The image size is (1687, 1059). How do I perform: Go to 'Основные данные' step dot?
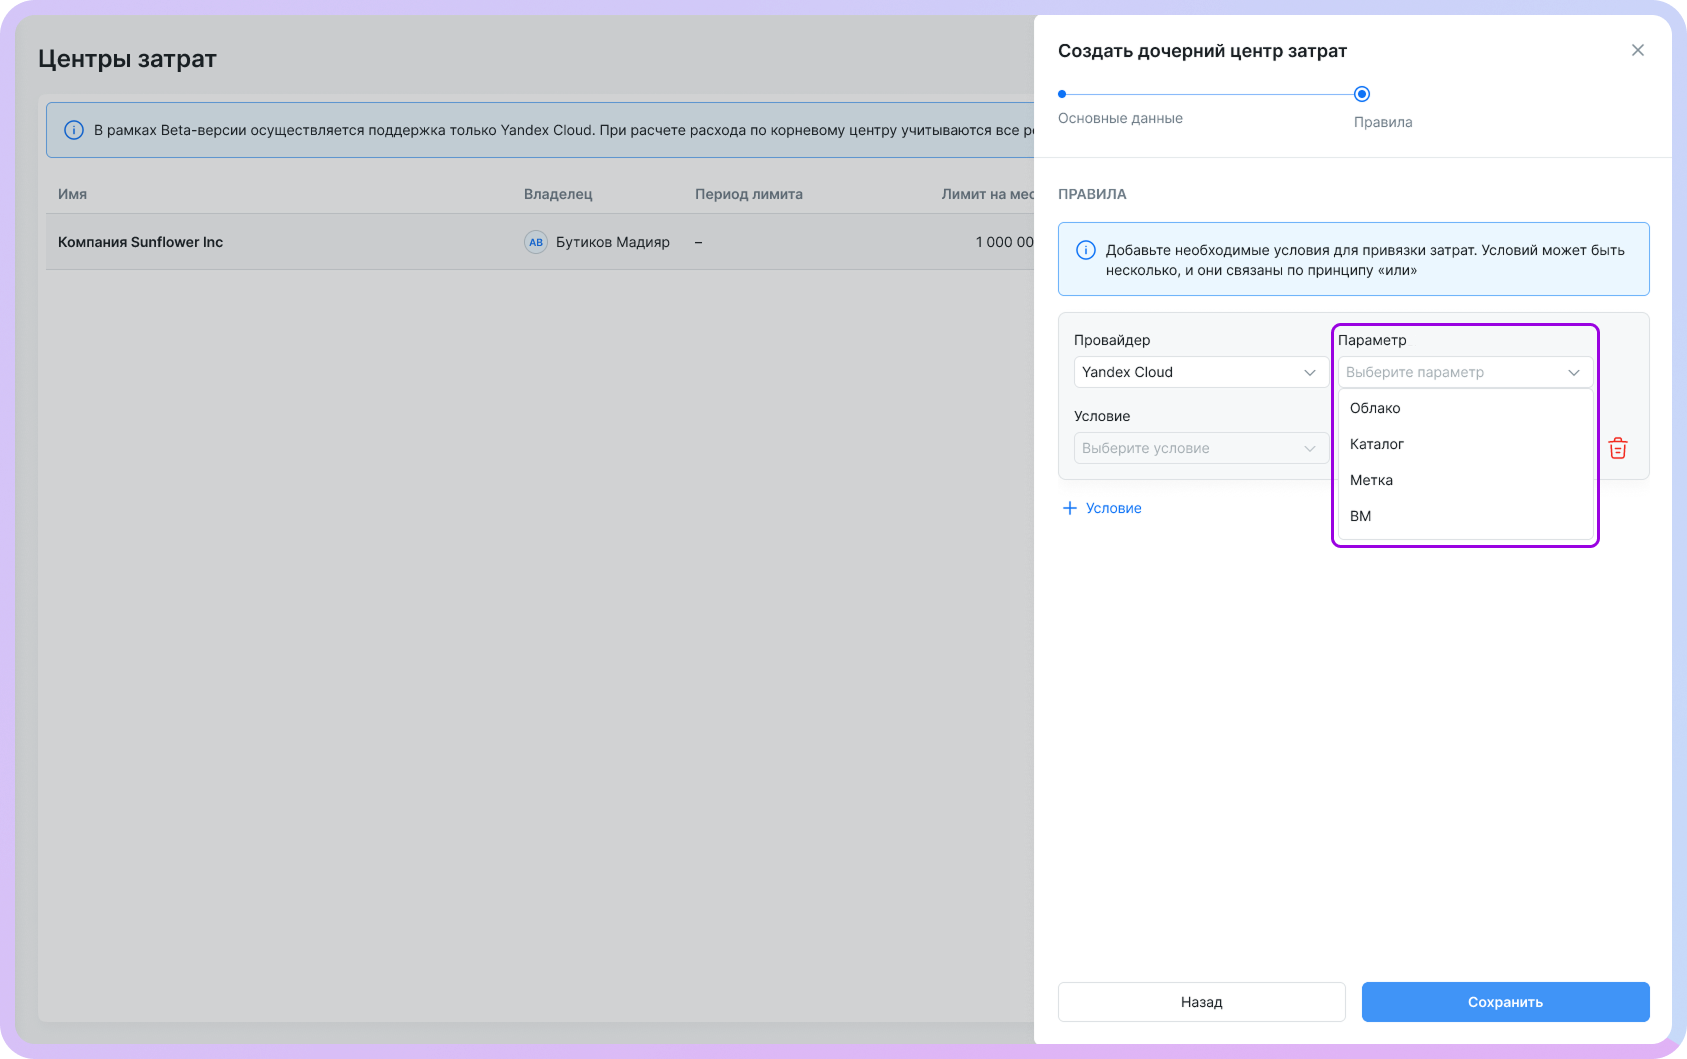coord(1062,94)
